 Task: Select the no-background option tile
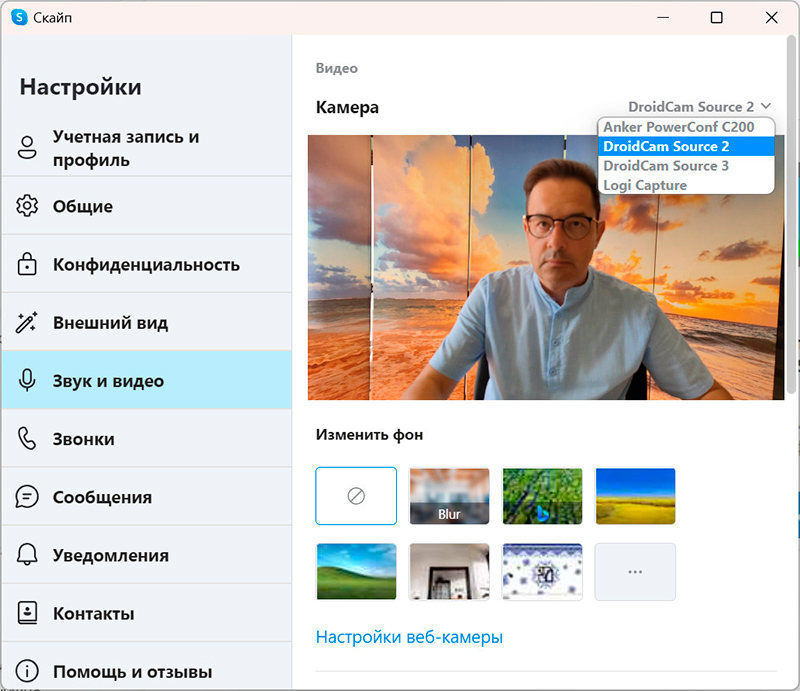(356, 496)
